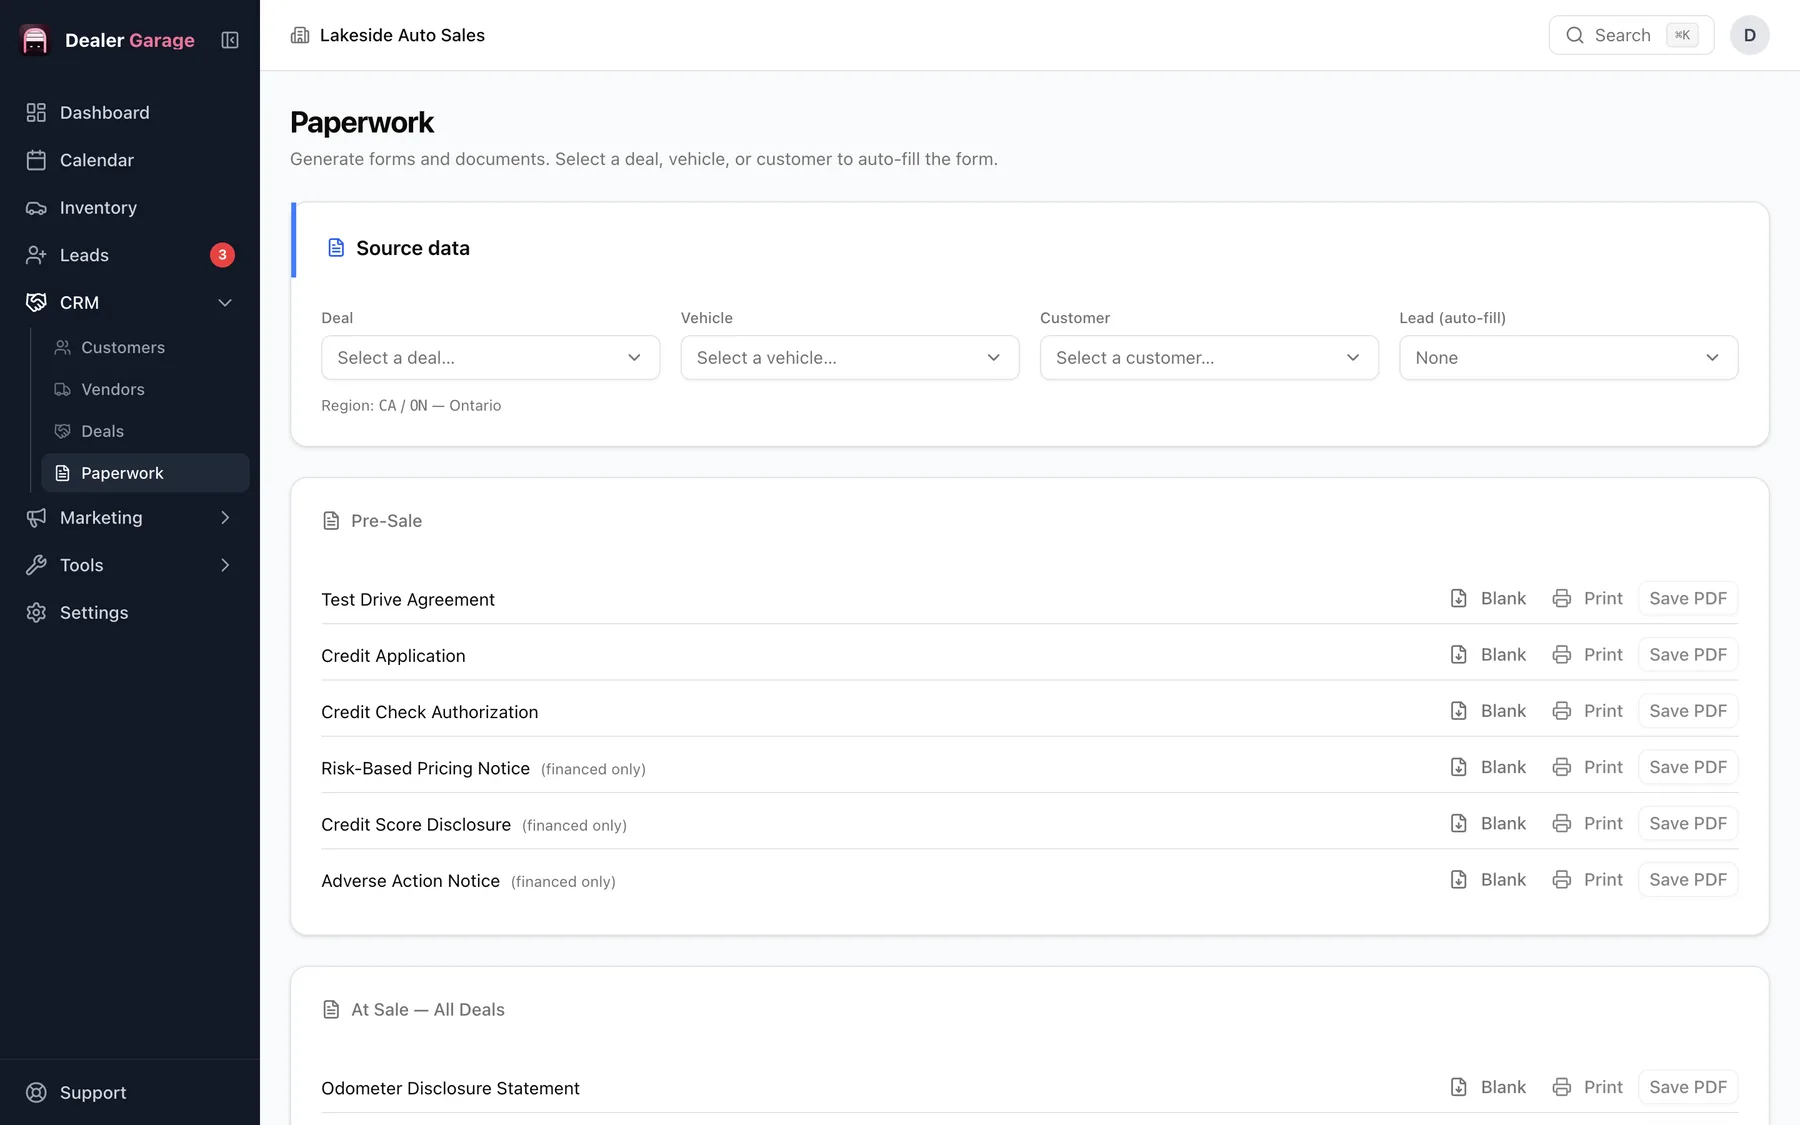The height and width of the screenshot is (1125, 1800).
Task: Open the user avatar D
Action: pos(1750,35)
